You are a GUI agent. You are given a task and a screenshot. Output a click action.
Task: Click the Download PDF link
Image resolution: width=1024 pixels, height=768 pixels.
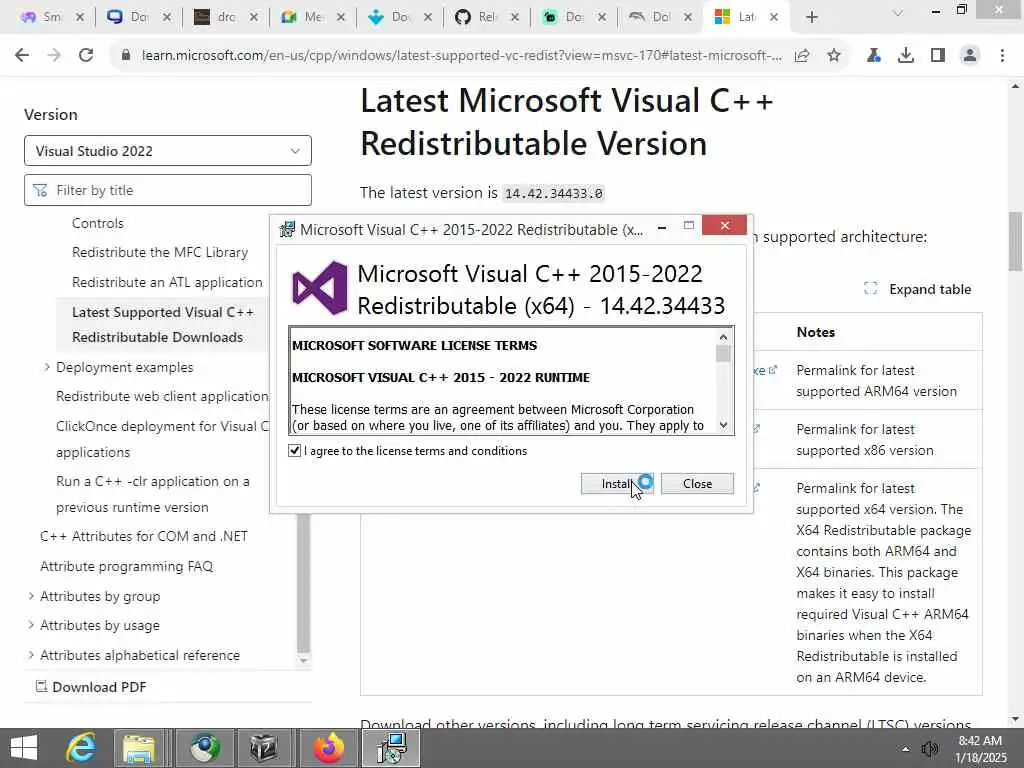click(x=91, y=686)
